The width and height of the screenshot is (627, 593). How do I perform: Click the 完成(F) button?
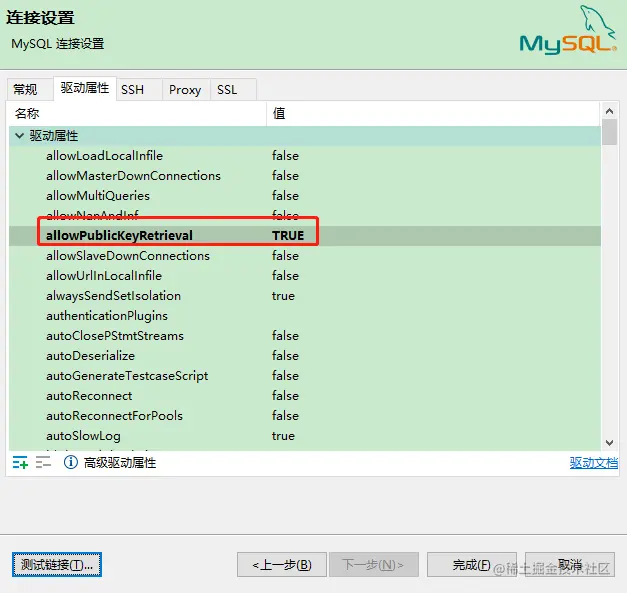(471, 565)
